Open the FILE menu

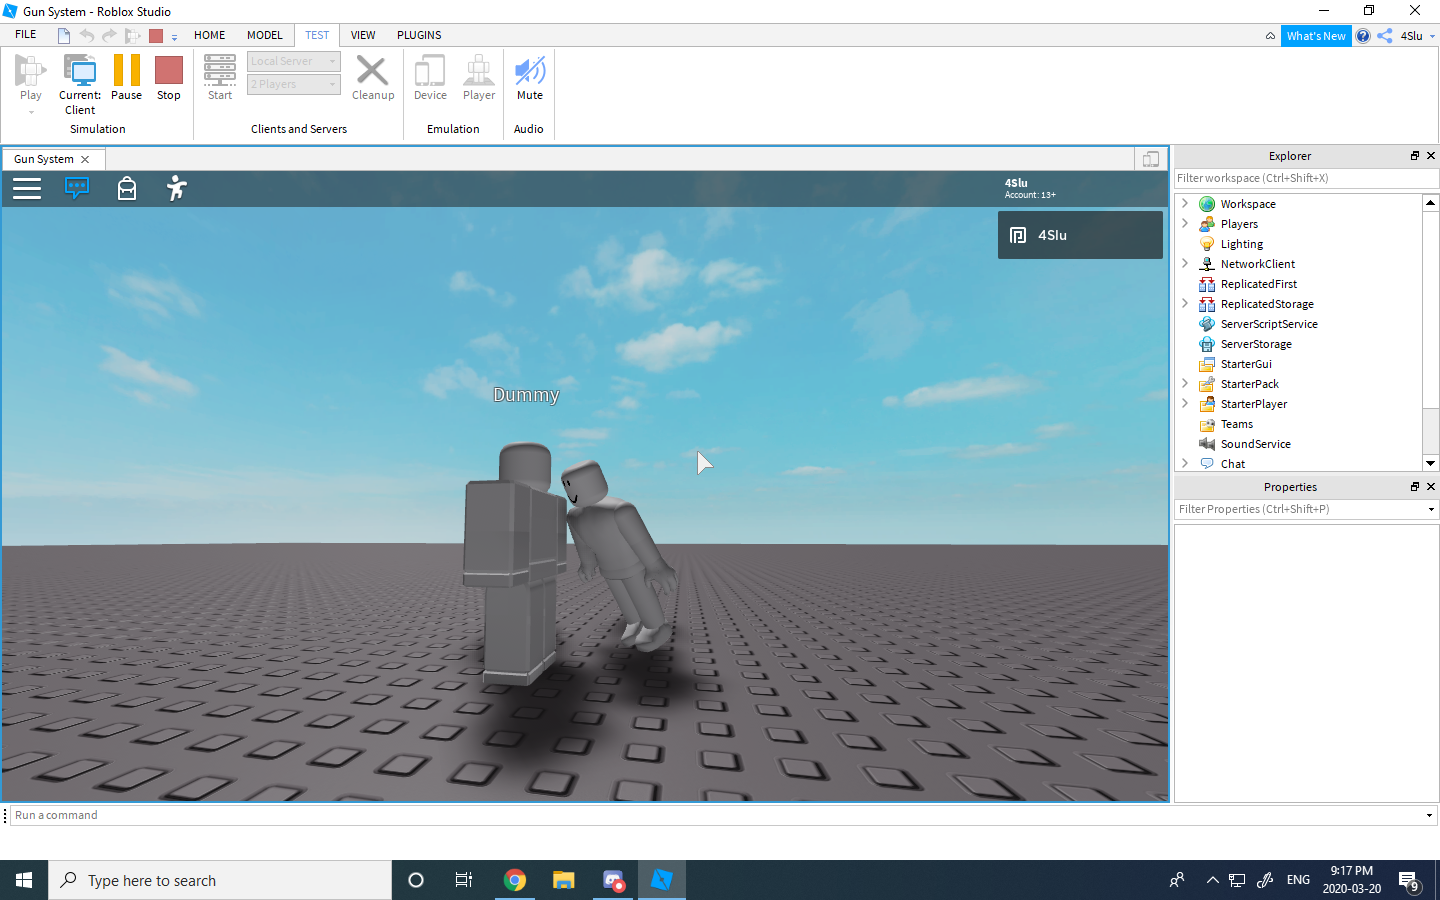(x=26, y=35)
